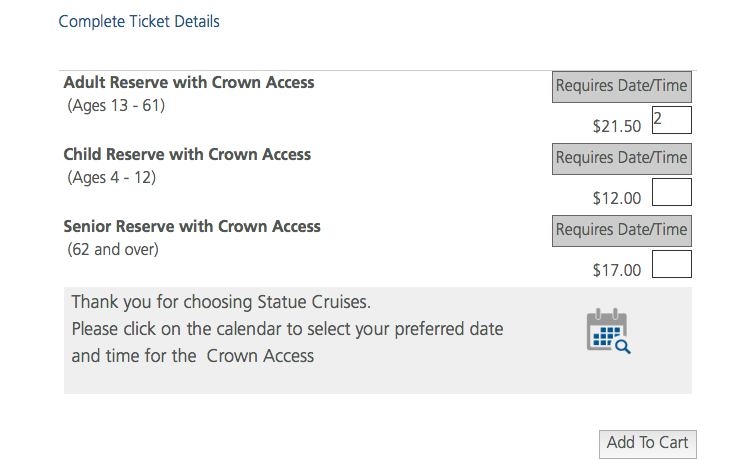
Task: Click the Add To Cart button
Action: tap(648, 444)
